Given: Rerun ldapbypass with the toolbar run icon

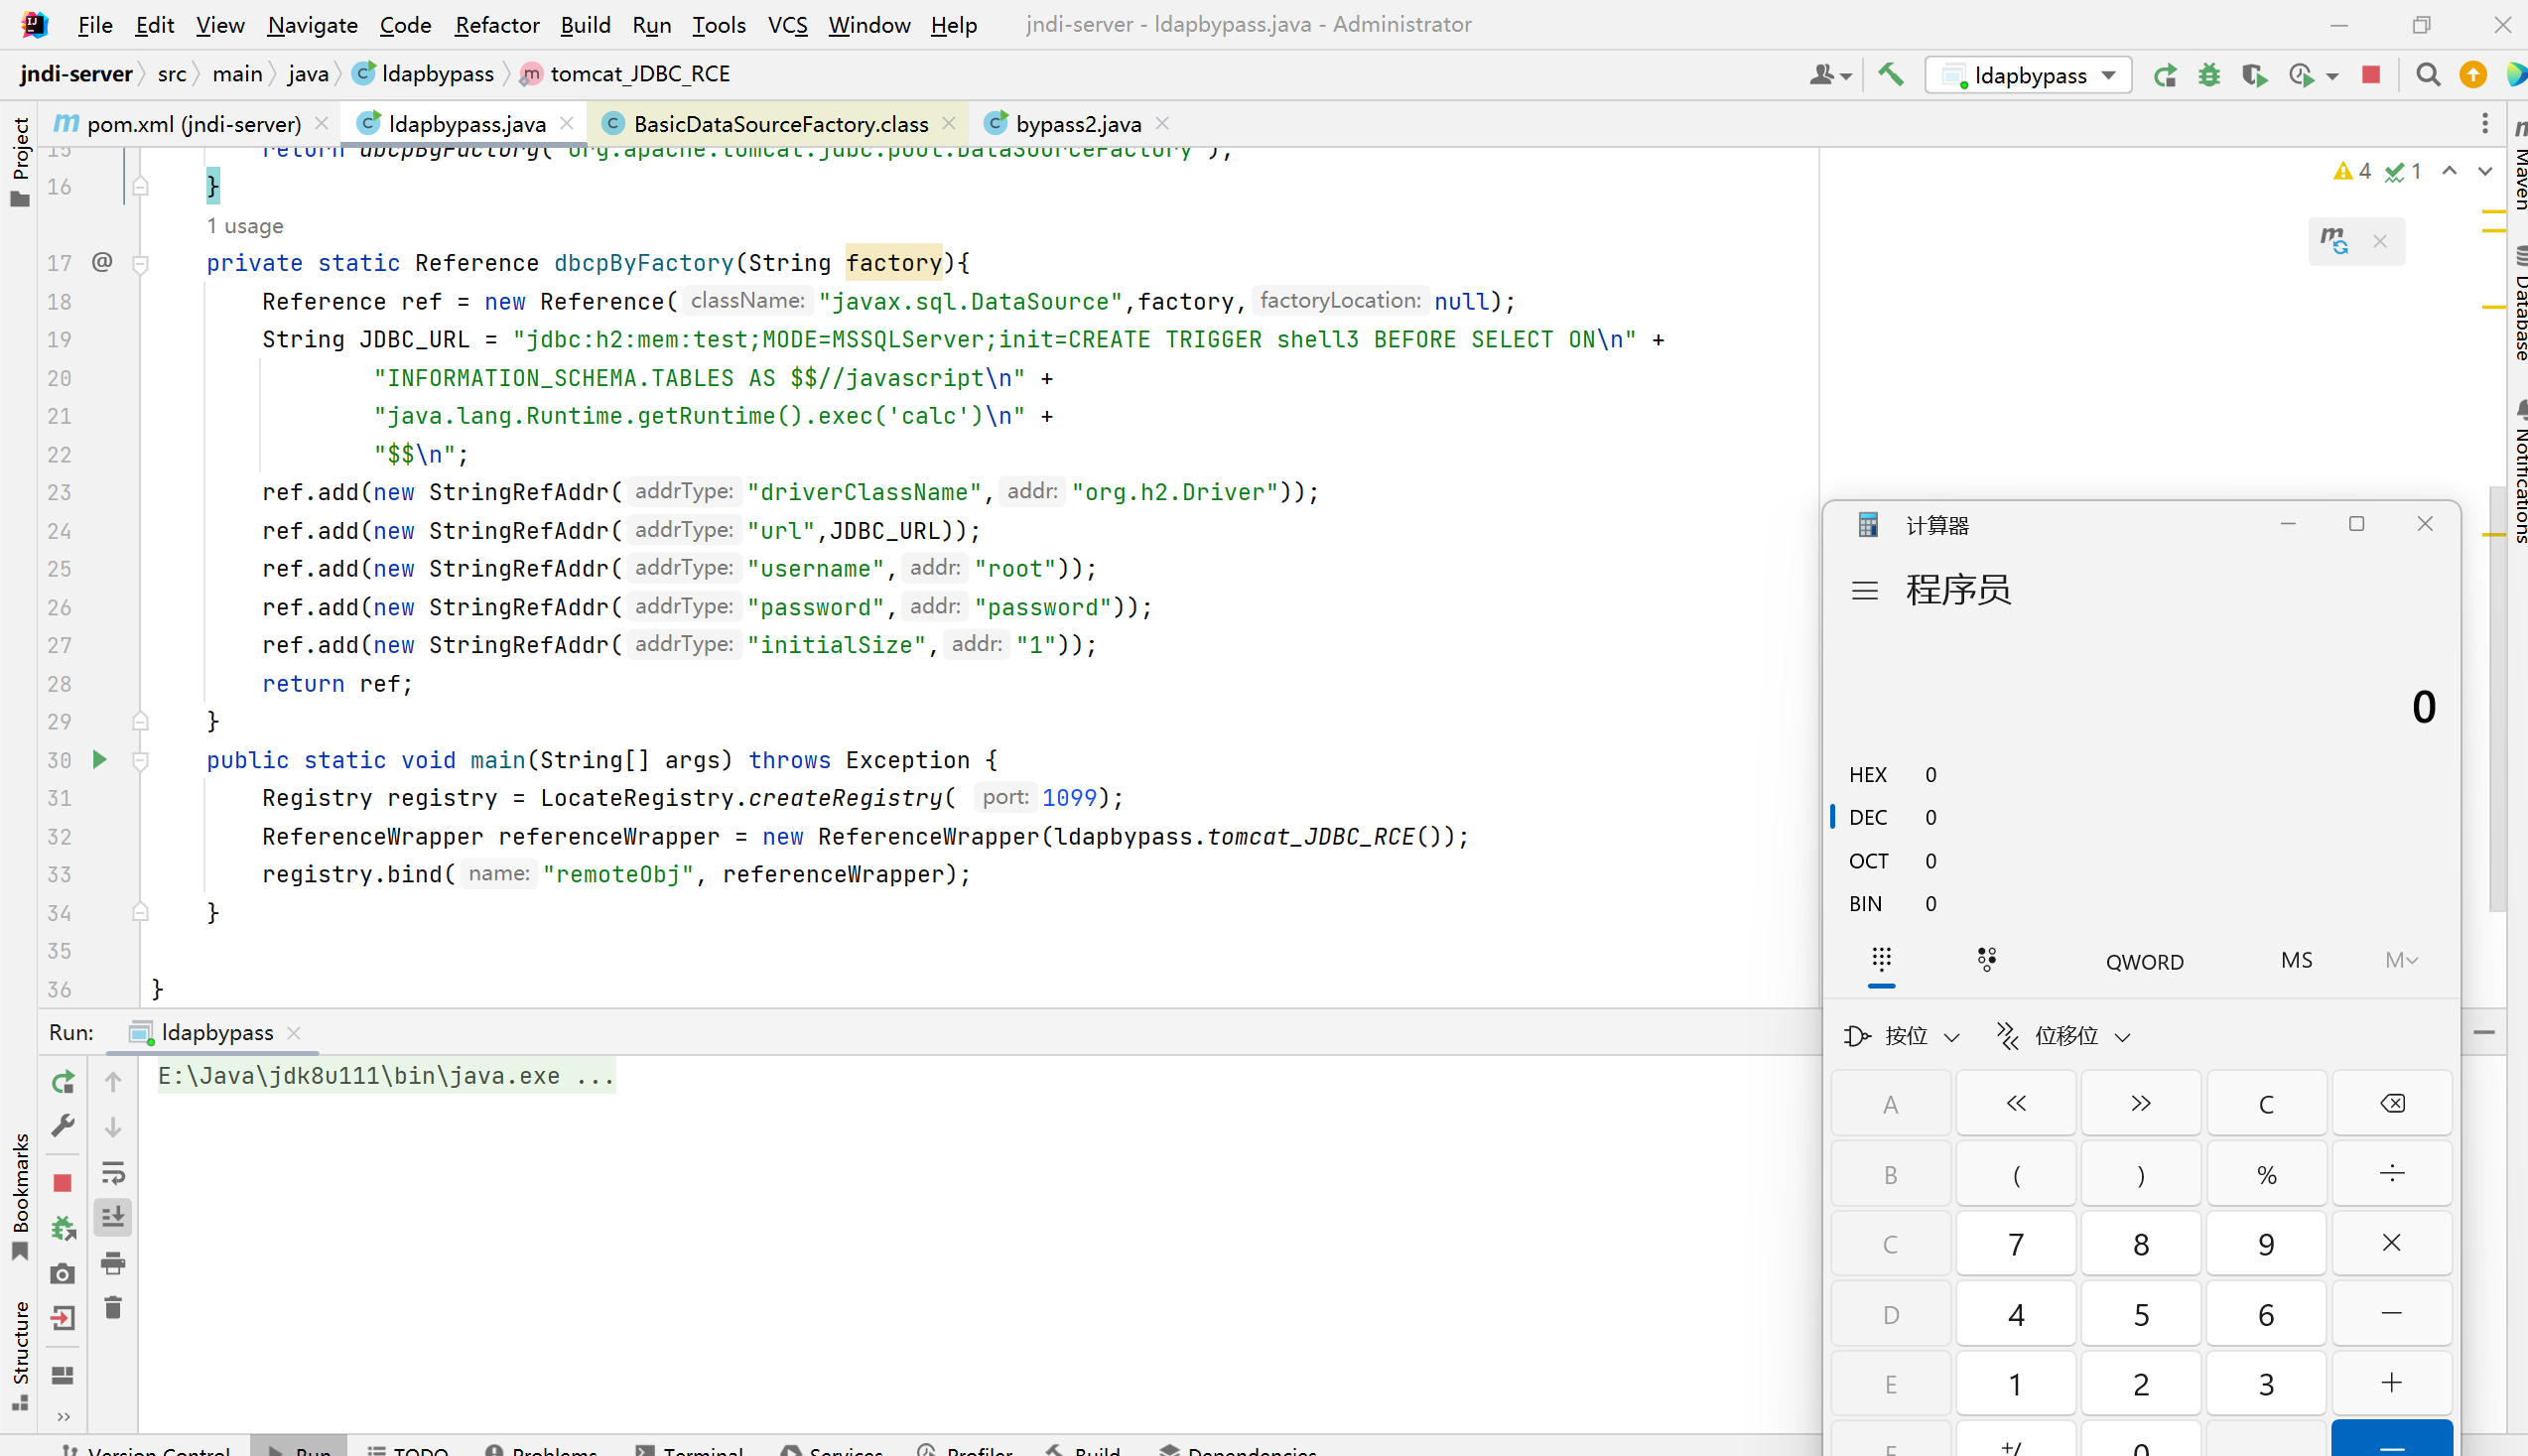Looking at the screenshot, I should point(2165,75).
